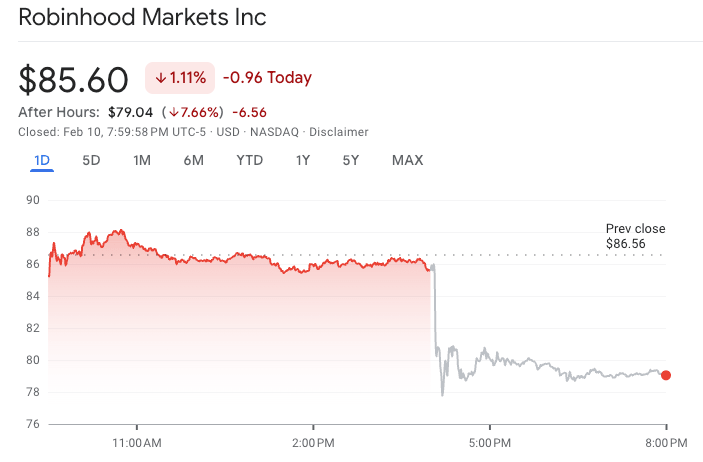Show the 6M price history tab
Image resolution: width=703 pixels, height=462 pixels.
(193, 160)
